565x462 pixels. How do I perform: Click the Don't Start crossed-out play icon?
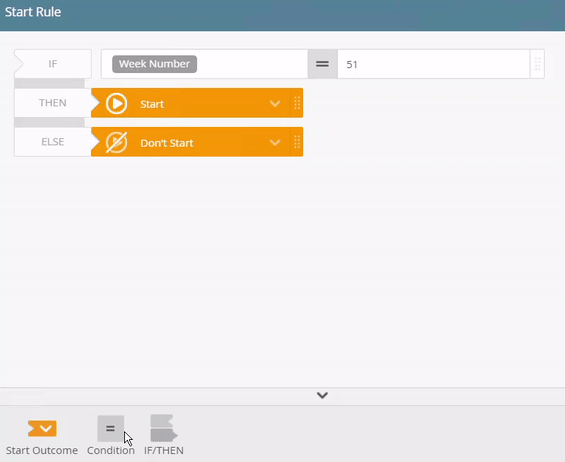tap(116, 142)
